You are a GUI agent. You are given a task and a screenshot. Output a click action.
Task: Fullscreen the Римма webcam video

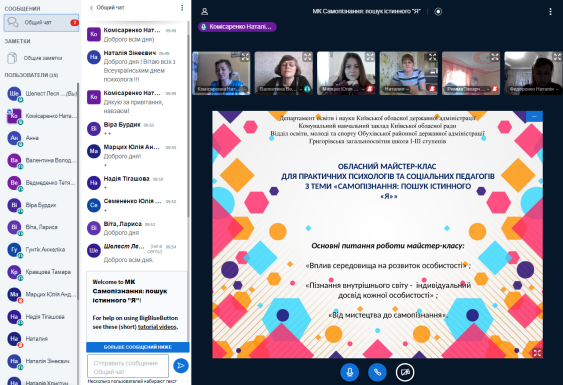pyautogui.click(x=495, y=57)
